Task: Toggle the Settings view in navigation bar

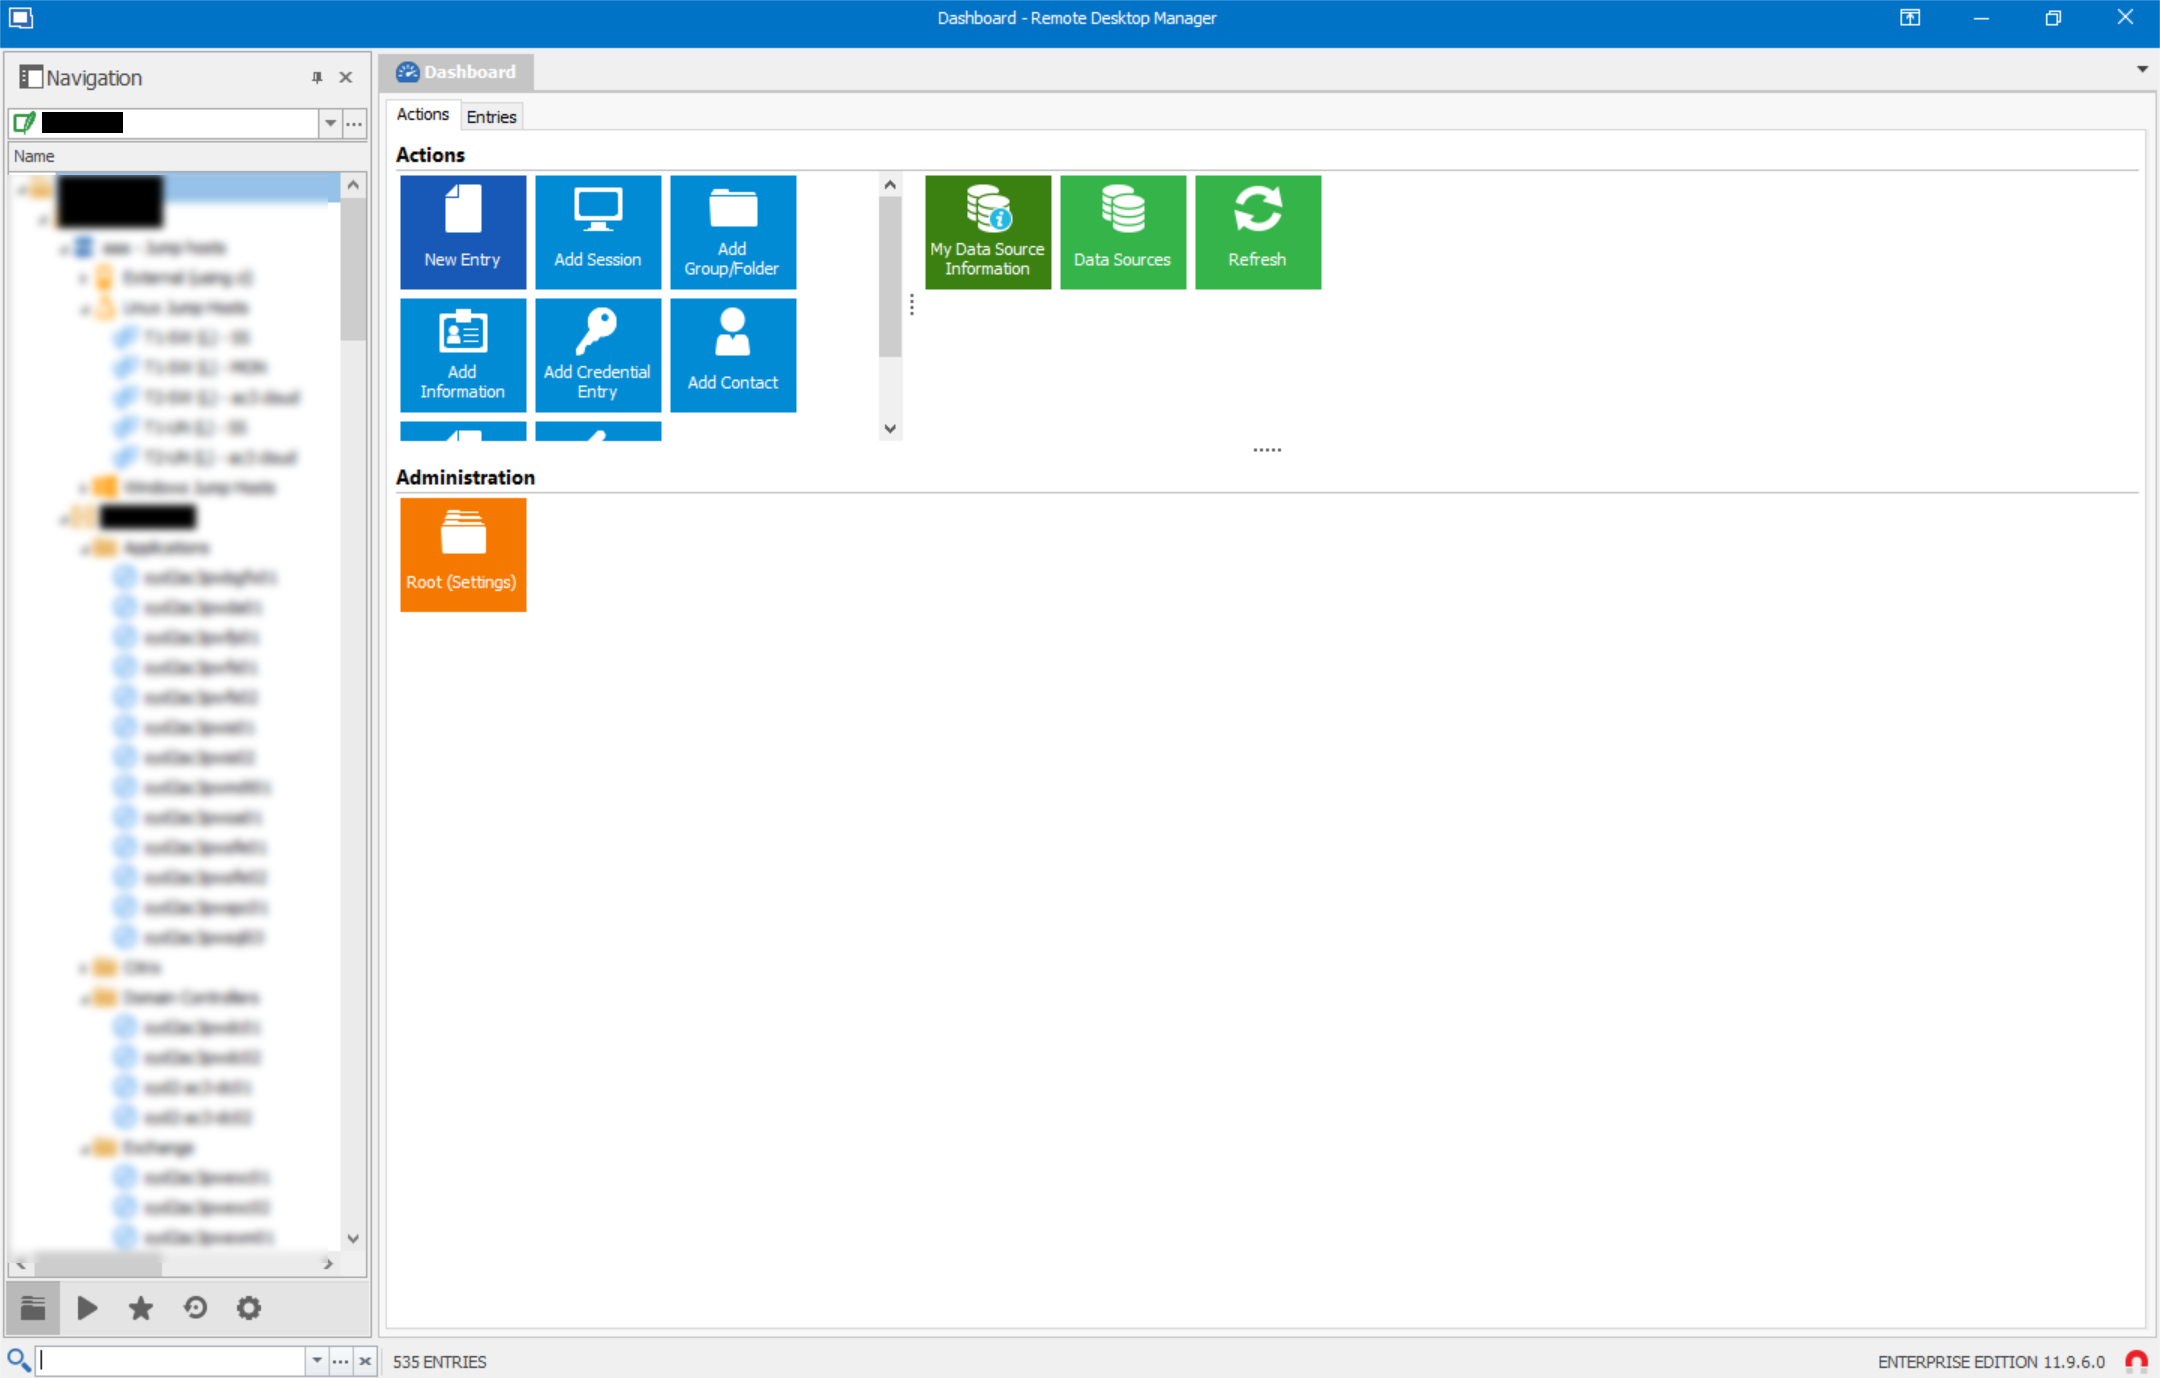Action: coord(249,1307)
